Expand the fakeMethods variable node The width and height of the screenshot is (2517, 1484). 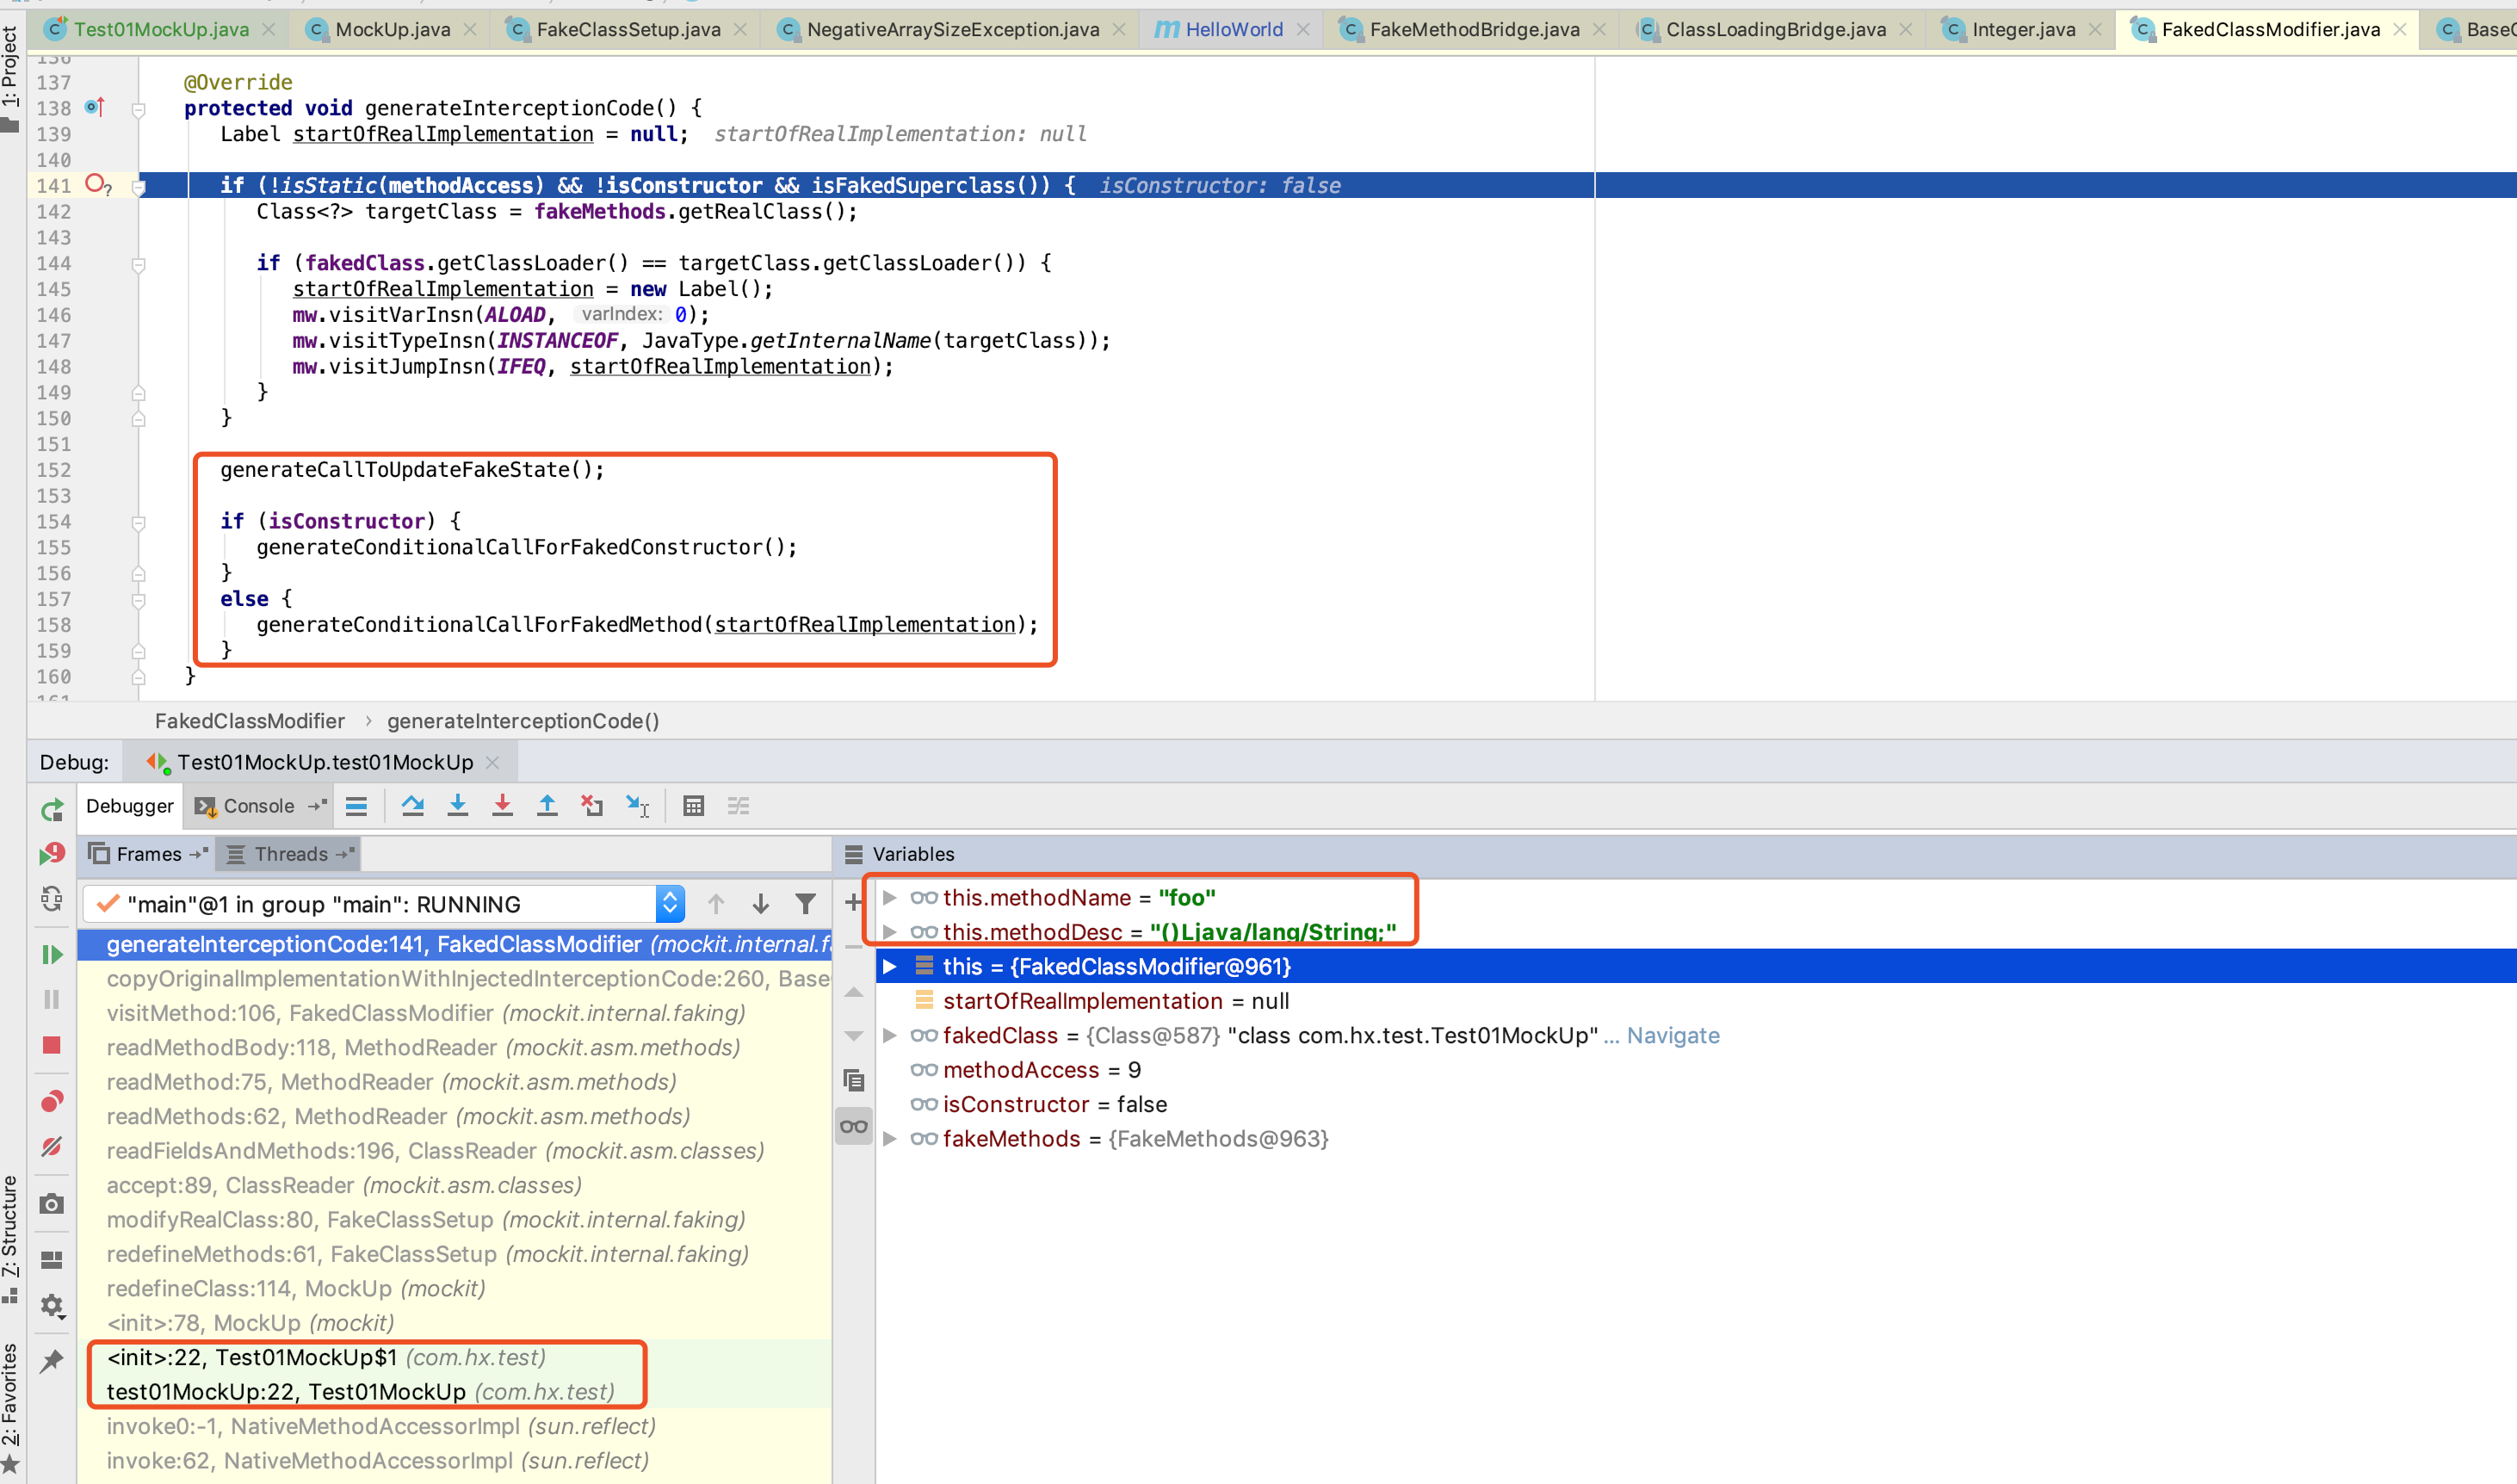coord(889,1139)
